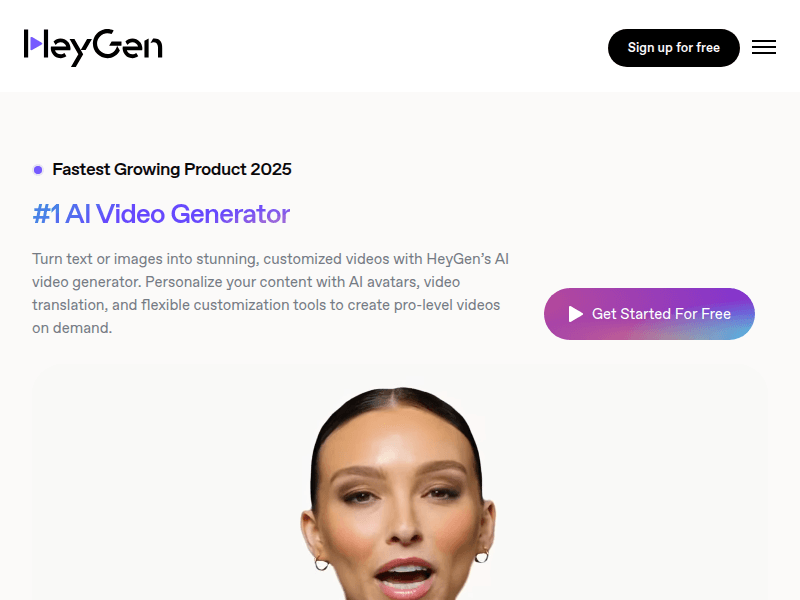Click the word Generator in the heading
The image size is (800, 600).
pyautogui.click(x=230, y=214)
